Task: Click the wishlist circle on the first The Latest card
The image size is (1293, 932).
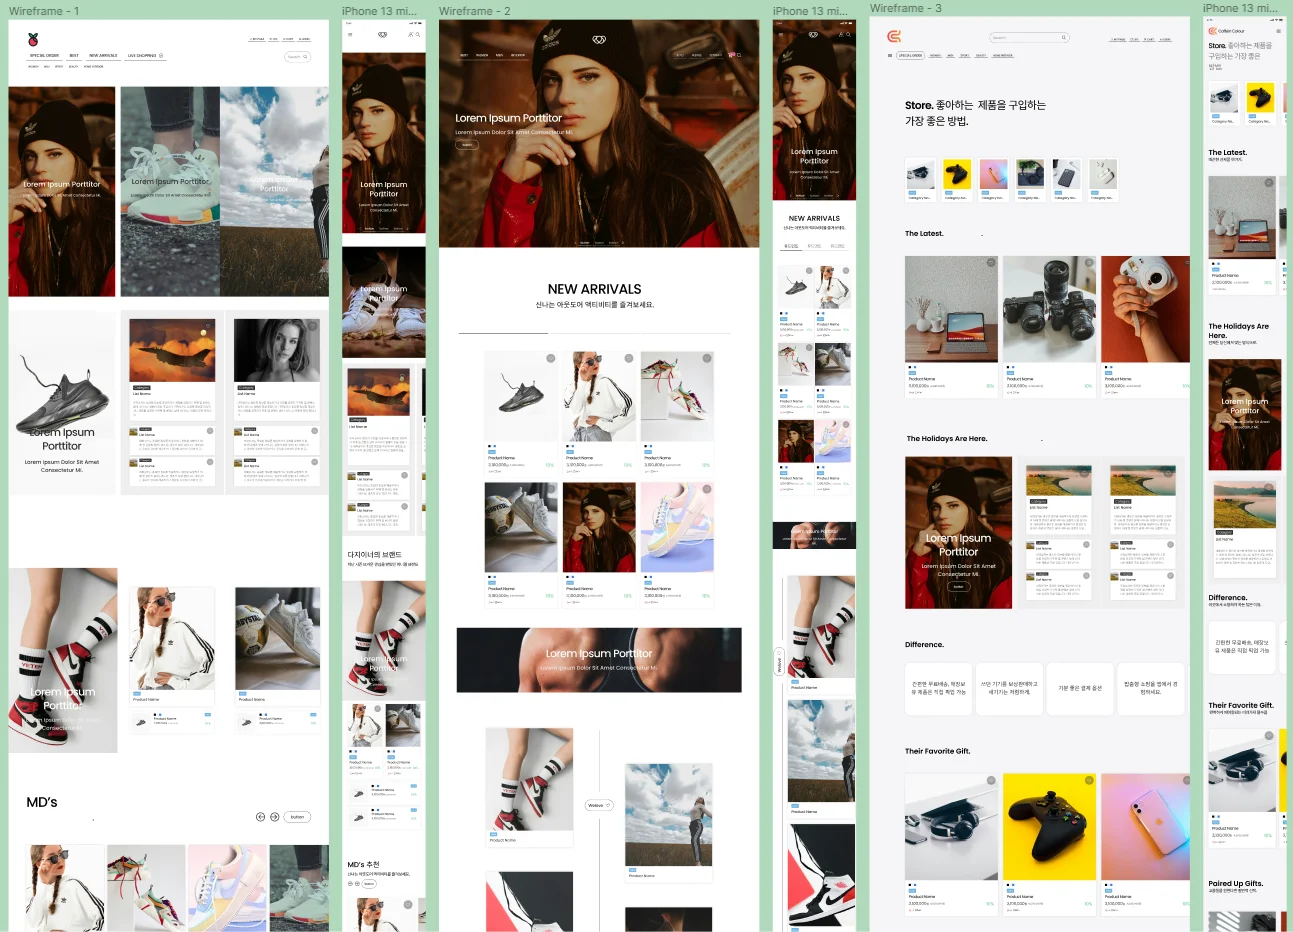Action: click(991, 263)
